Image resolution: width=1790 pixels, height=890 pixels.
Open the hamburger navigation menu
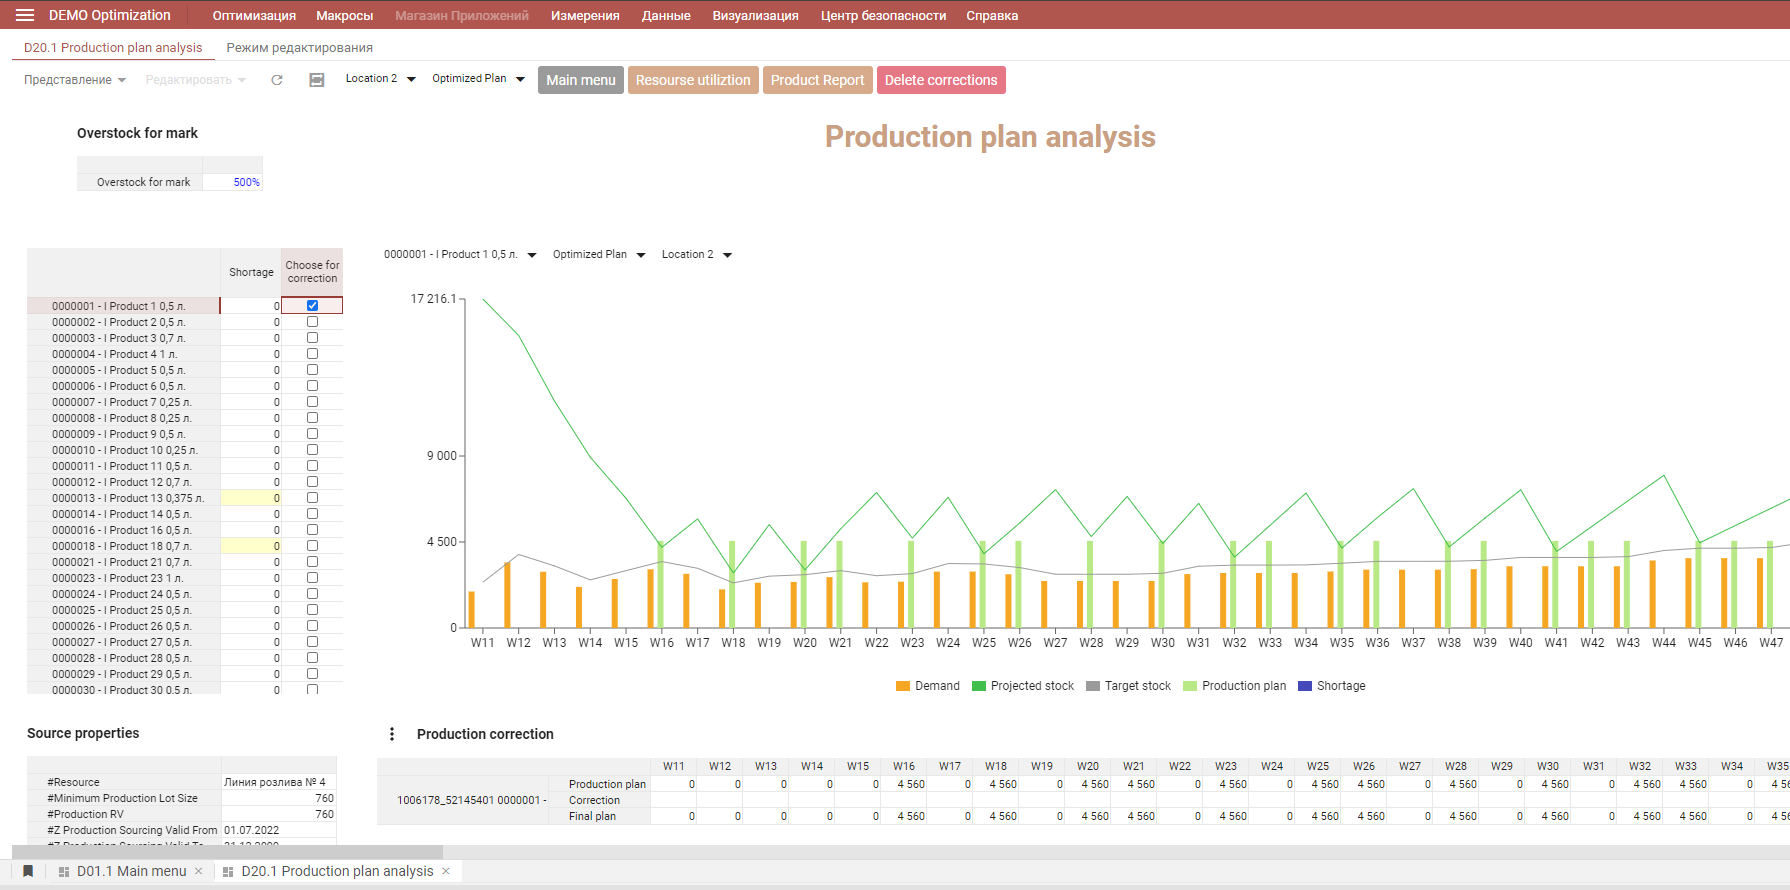[25, 15]
